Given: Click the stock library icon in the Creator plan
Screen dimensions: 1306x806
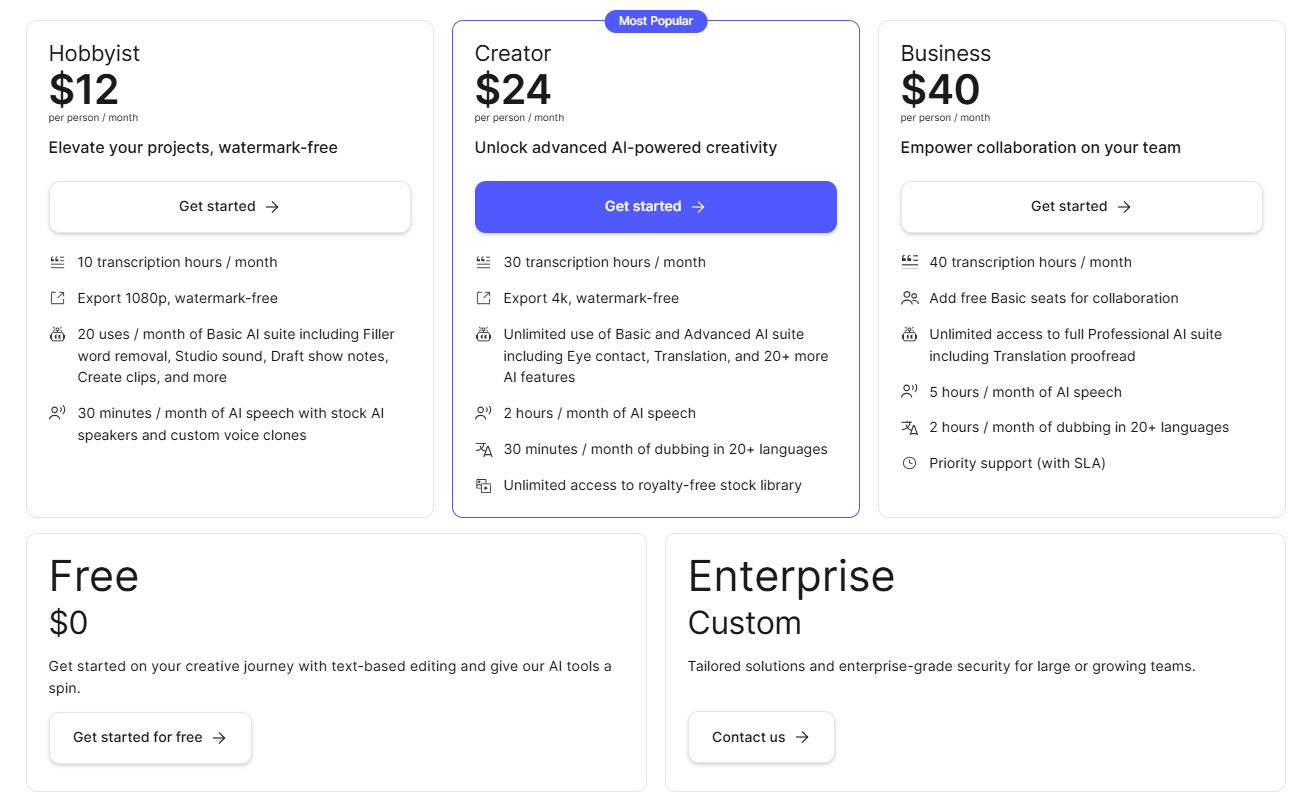Looking at the screenshot, I should [483, 485].
